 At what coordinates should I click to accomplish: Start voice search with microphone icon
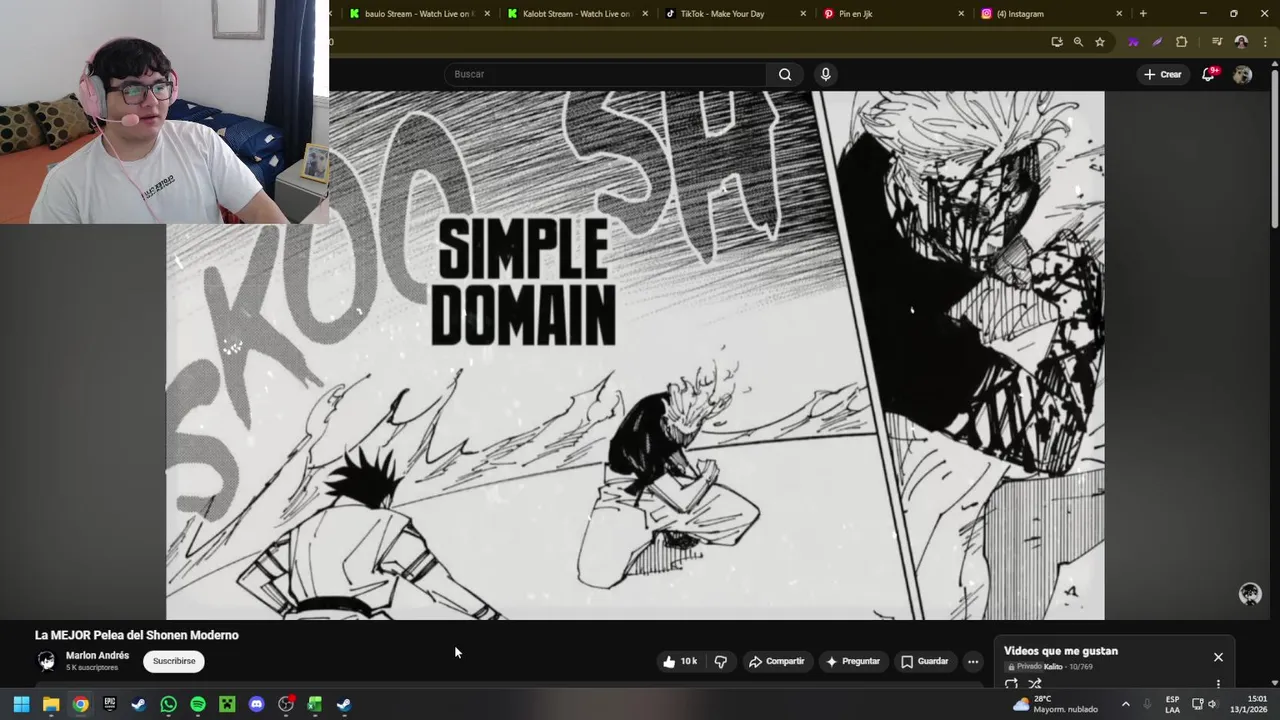click(825, 74)
